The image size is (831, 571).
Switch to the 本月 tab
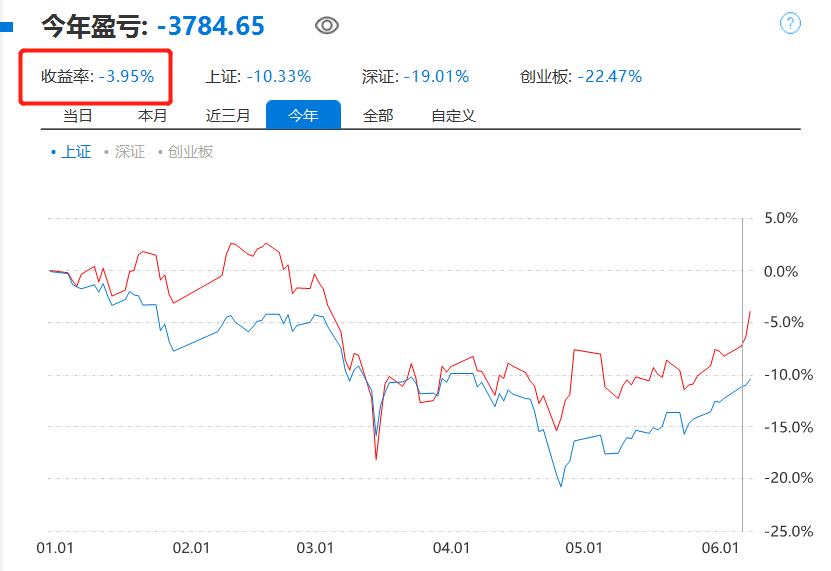[153, 115]
